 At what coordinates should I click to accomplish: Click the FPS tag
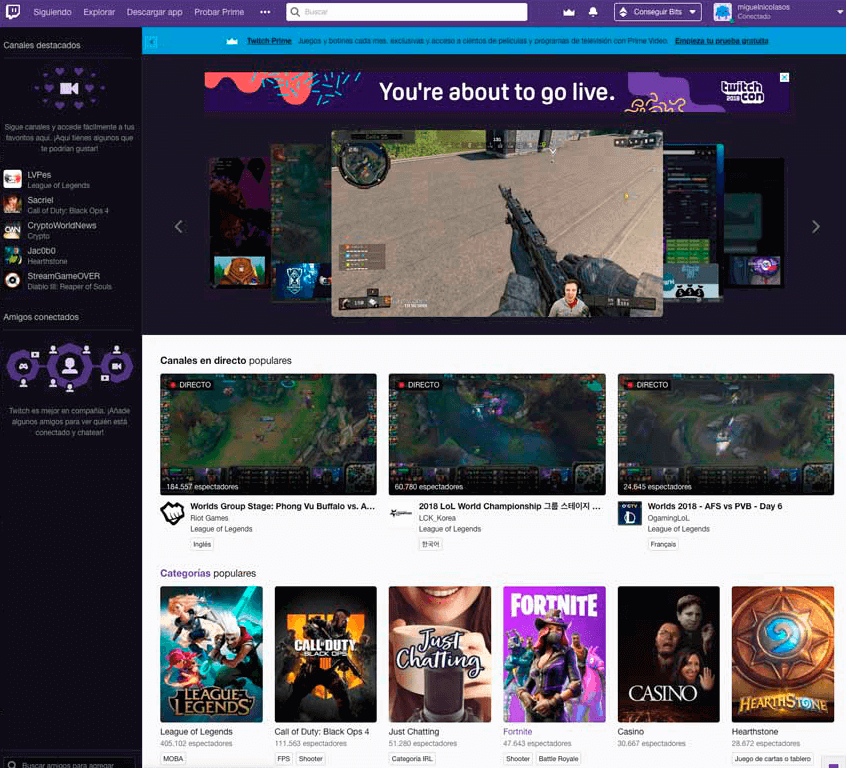click(284, 759)
